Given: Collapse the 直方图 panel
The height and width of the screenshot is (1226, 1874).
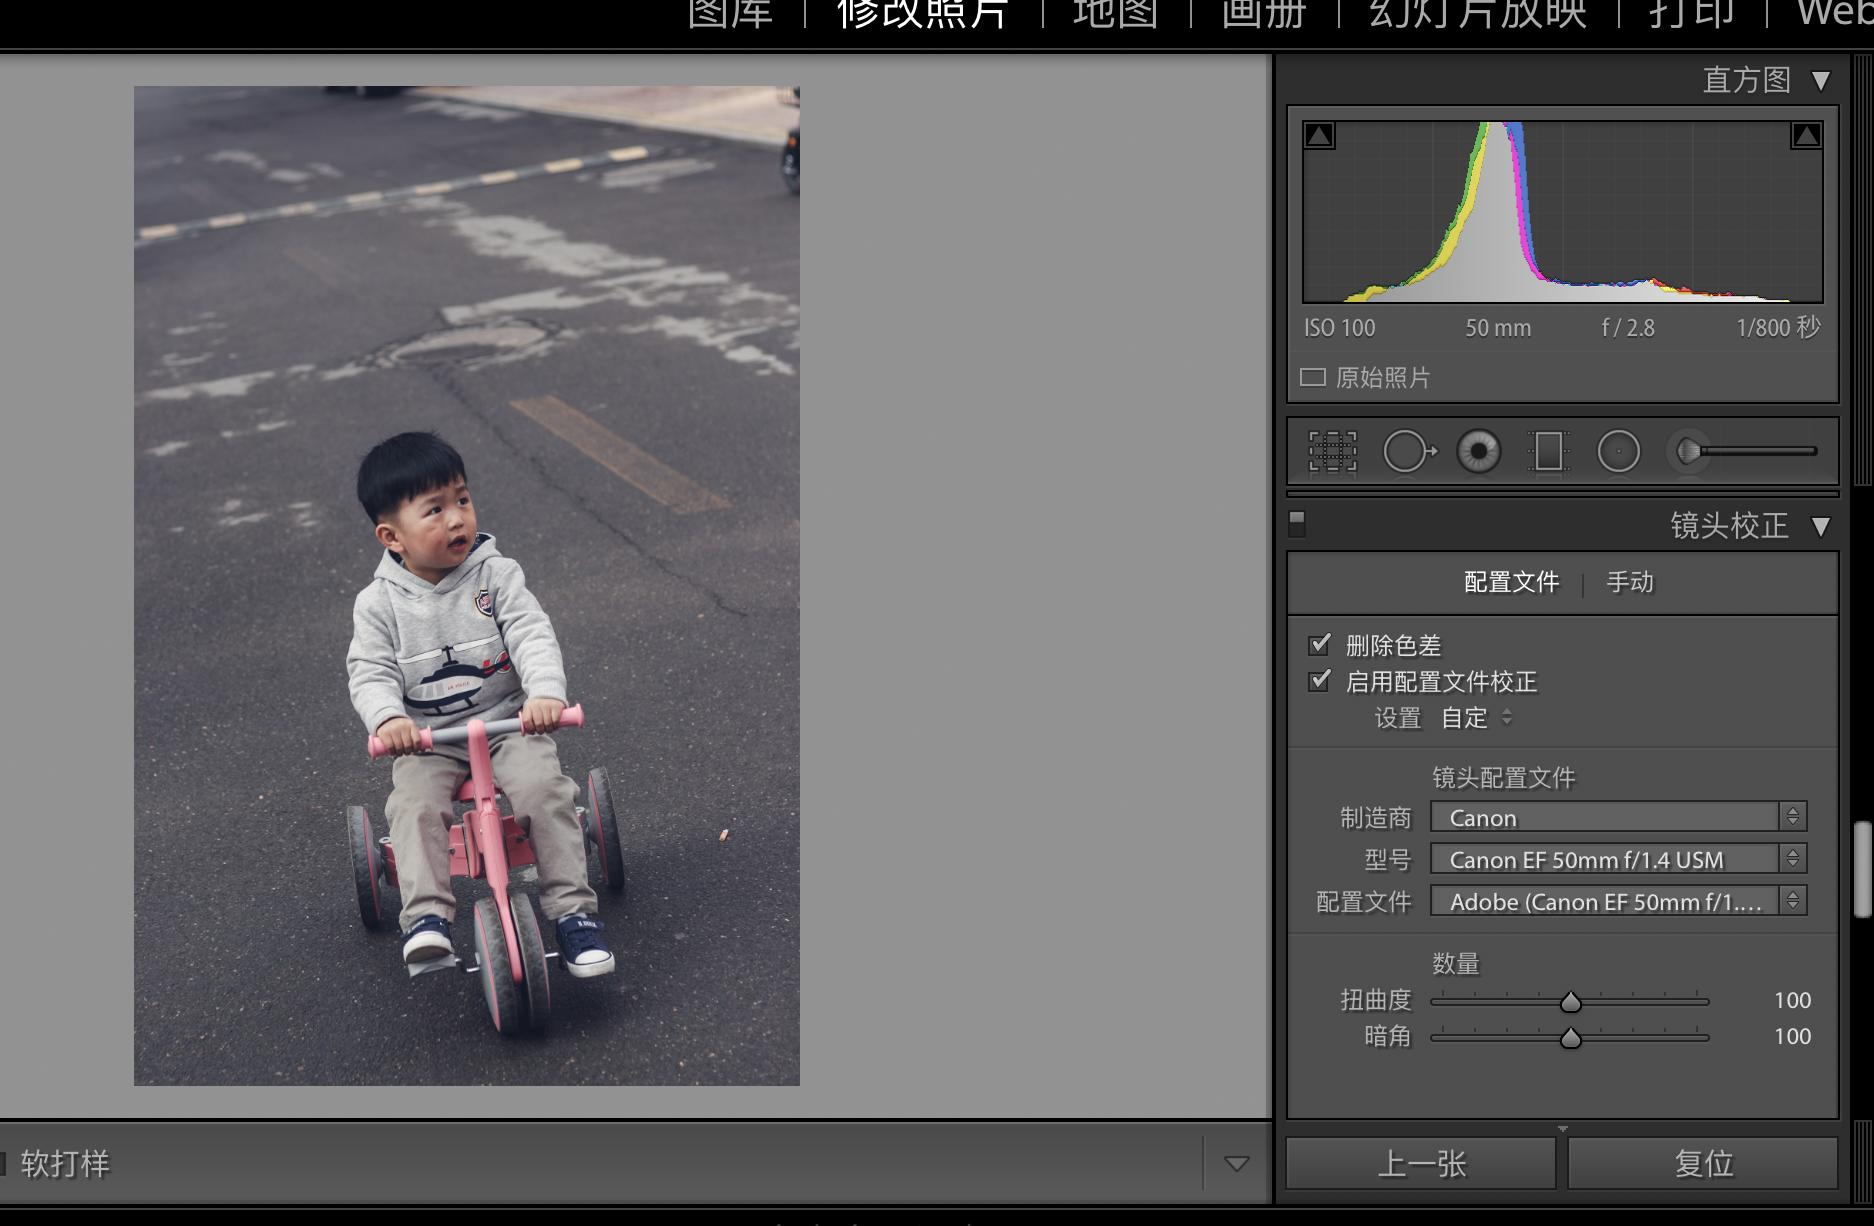Looking at the screenshot, I should 1820,80.
